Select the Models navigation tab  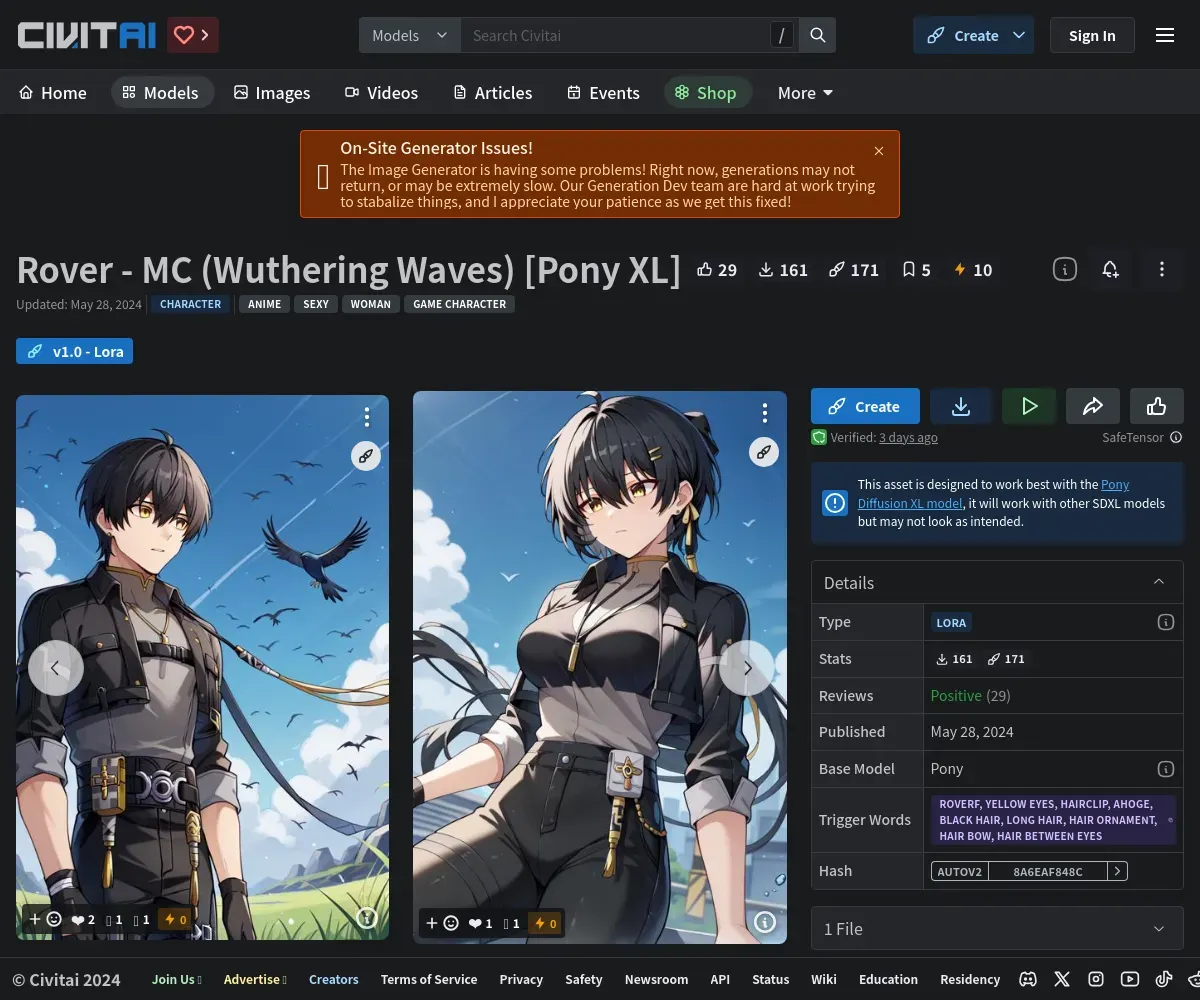tap(161, 93)
